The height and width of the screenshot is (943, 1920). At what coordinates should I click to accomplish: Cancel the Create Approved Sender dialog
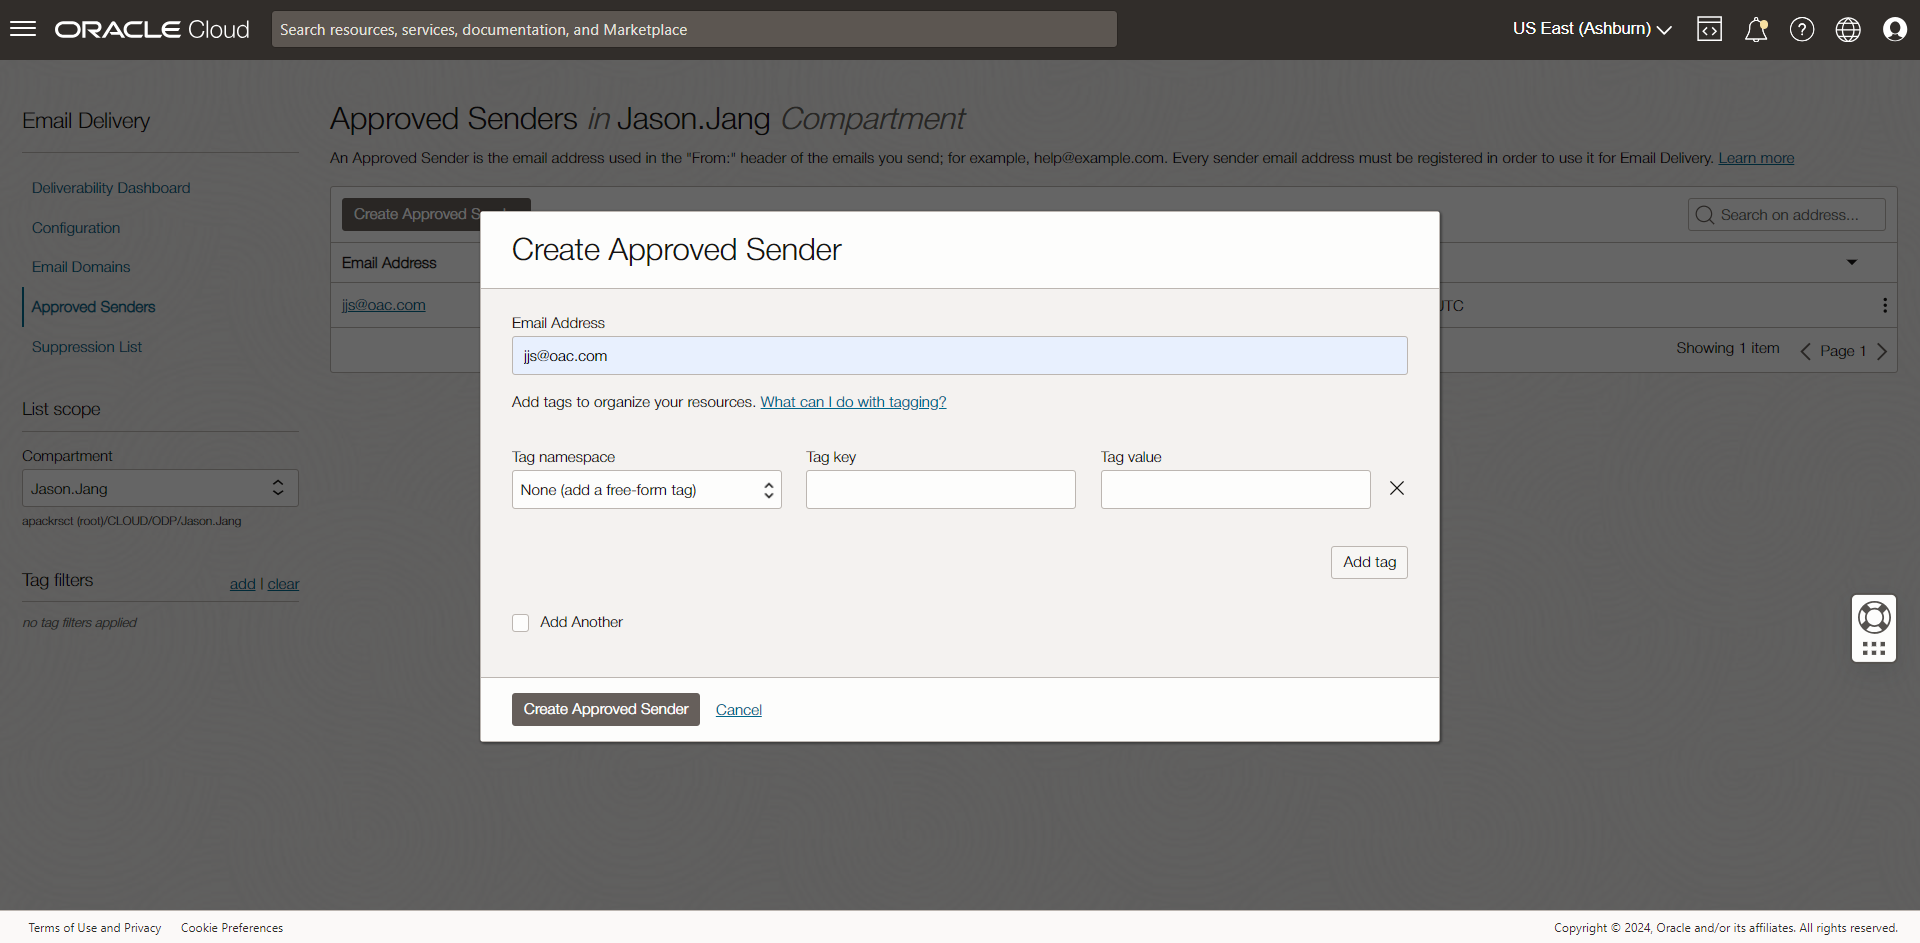coord(739,710)
